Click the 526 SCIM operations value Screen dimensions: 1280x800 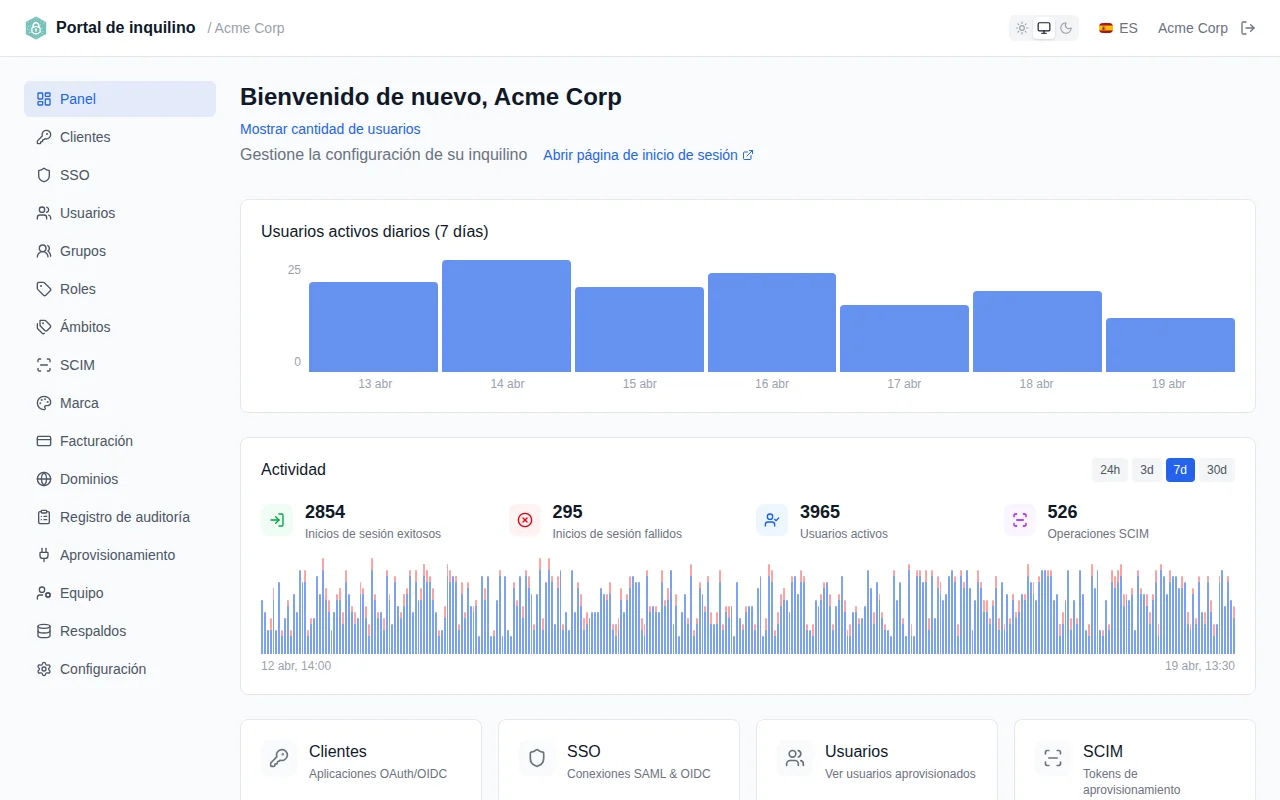coord(1062,512)
